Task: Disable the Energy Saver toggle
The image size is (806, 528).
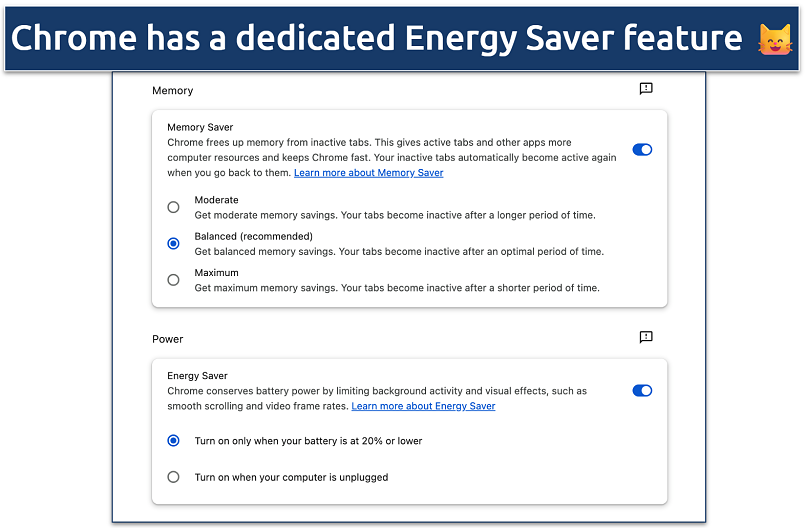Action: point(642,390)
